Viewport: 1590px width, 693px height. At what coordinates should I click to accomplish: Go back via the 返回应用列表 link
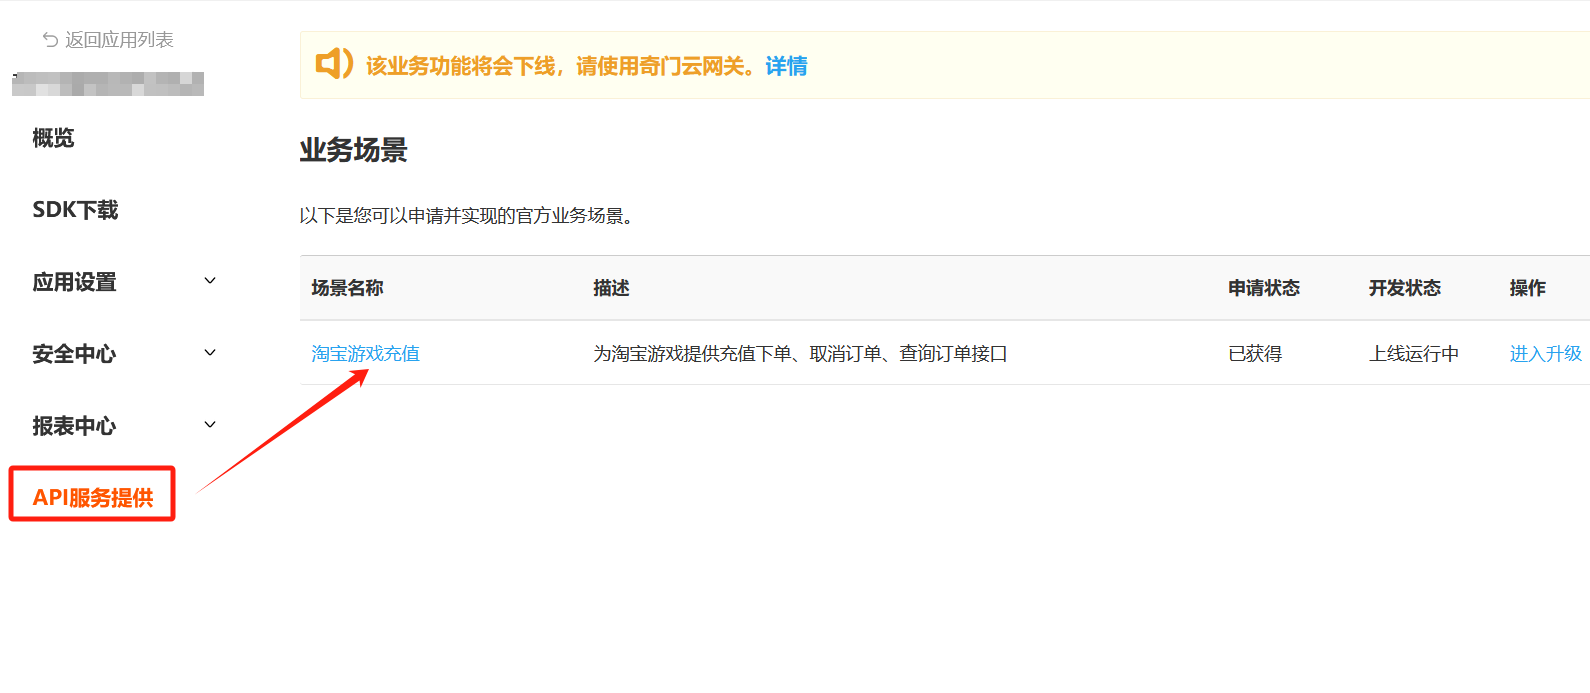119,40
